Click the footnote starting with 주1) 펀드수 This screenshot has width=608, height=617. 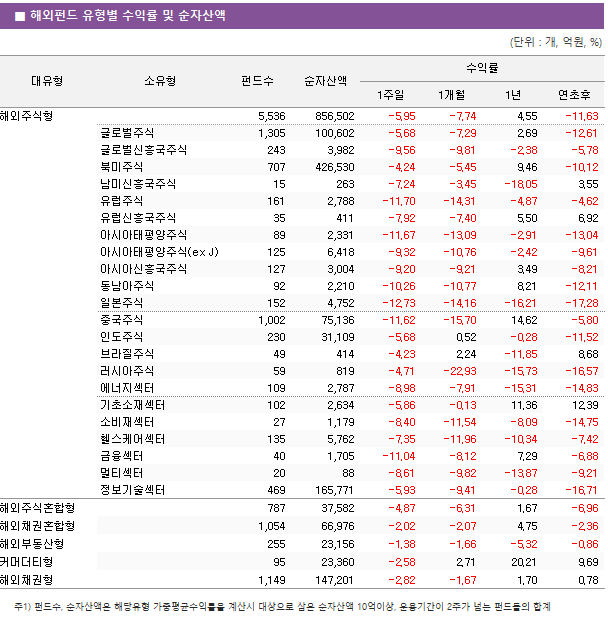pos(282,606)
